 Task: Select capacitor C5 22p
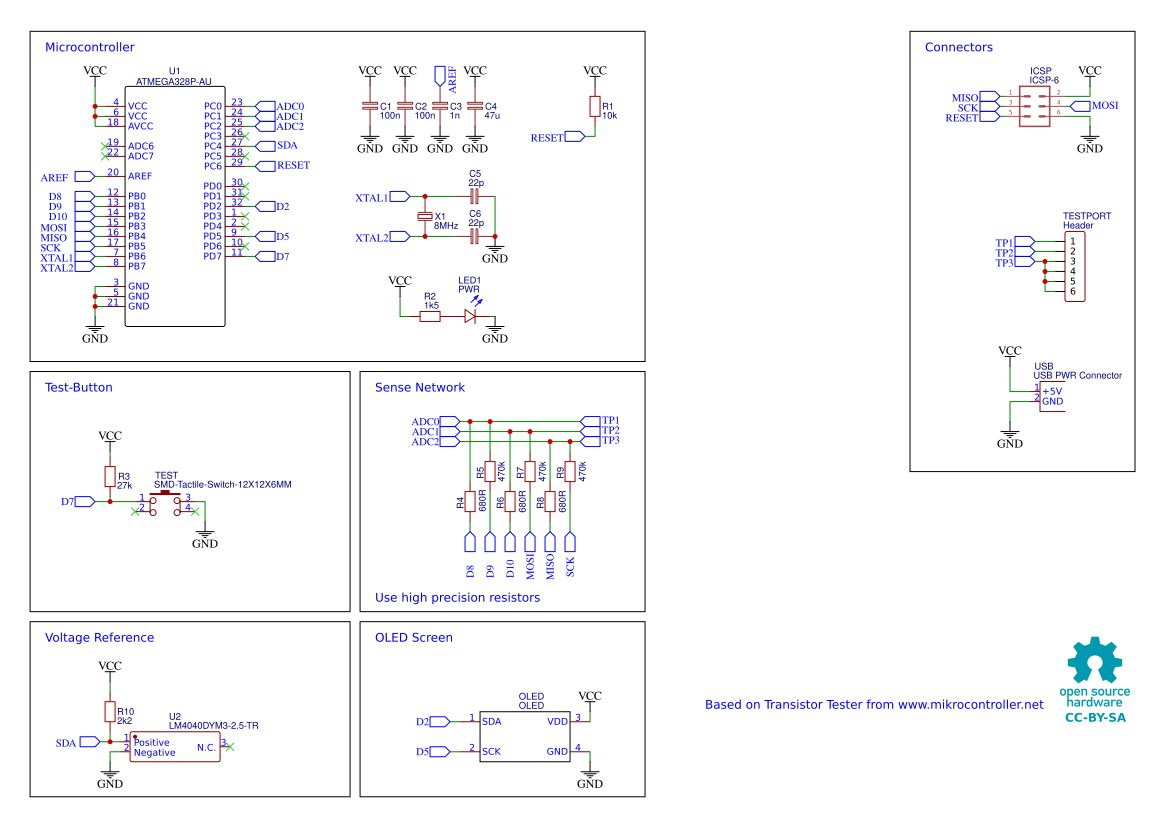[474, 197]
